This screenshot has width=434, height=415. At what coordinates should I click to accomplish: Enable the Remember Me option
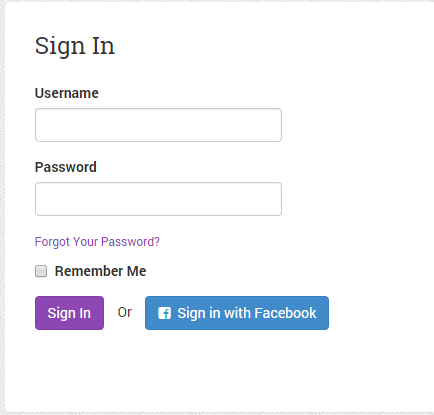tap(41, 271)
